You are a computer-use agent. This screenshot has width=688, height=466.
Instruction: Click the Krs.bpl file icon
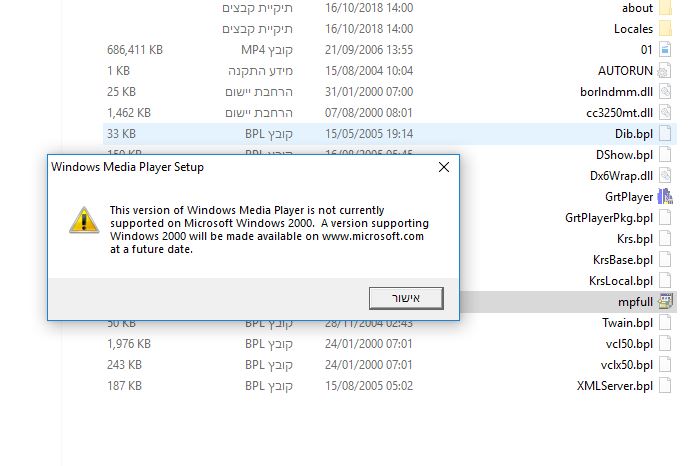[665, 239]
